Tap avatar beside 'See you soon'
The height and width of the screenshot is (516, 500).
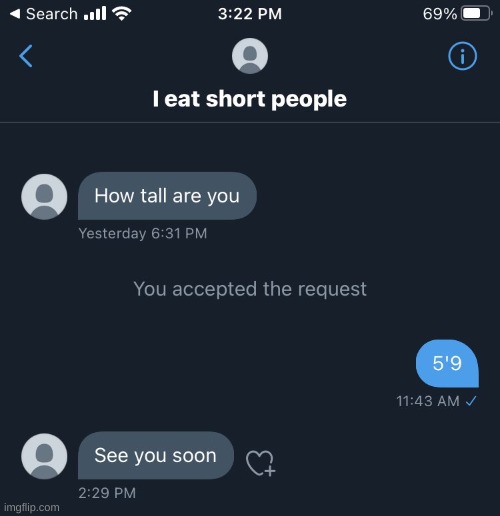44,456
